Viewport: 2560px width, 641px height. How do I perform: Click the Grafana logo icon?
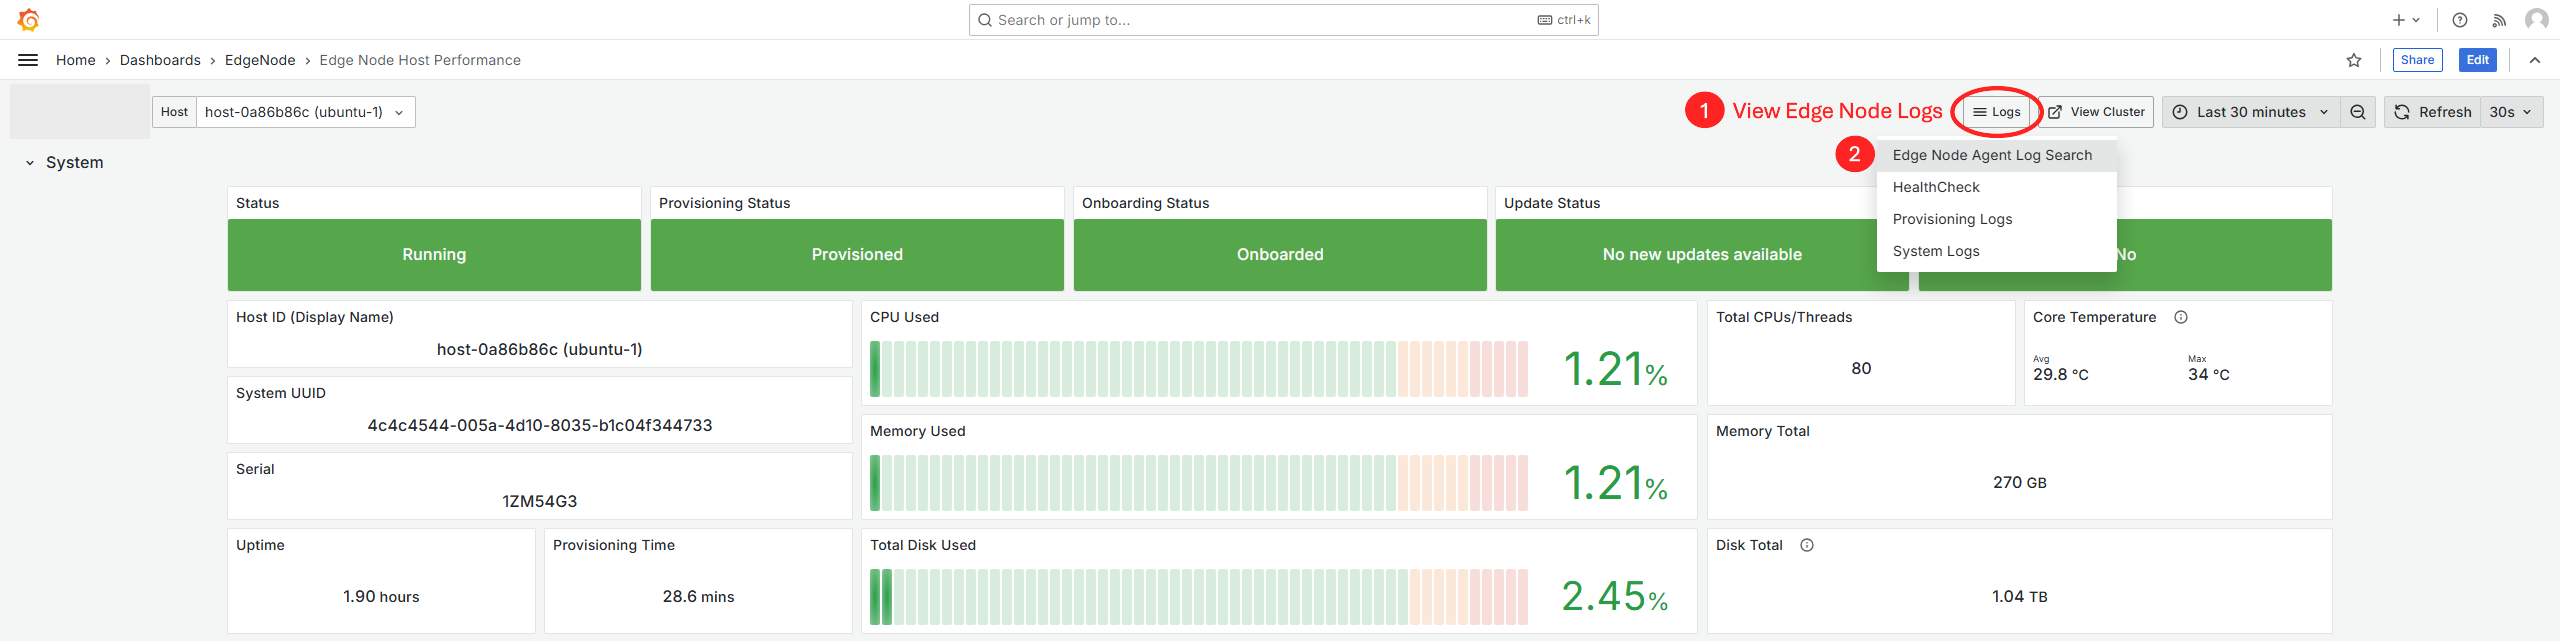[x=29, y=20]
